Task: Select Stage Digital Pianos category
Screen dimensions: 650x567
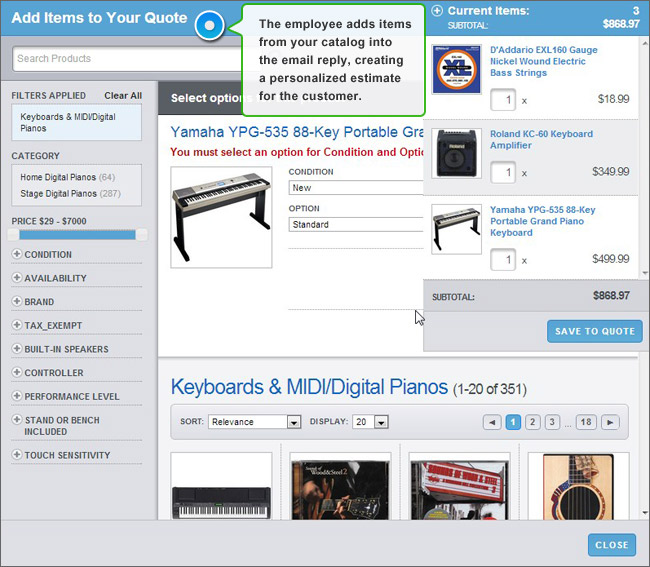Action: [70, 194]
